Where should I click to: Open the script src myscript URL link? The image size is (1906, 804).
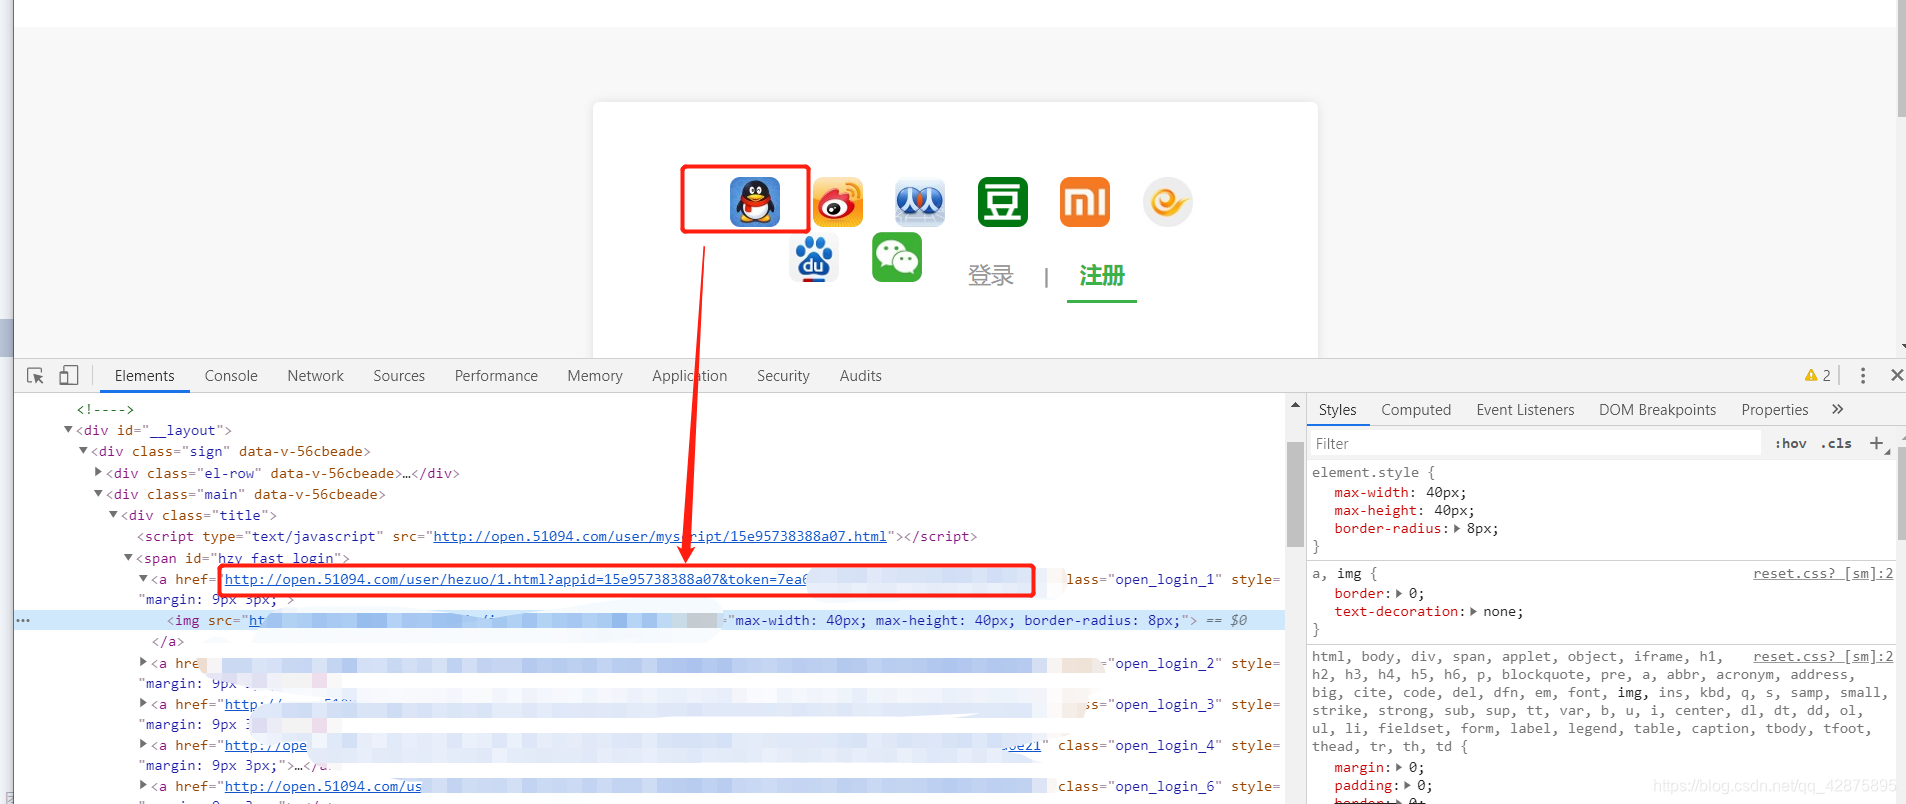point(659,537)
